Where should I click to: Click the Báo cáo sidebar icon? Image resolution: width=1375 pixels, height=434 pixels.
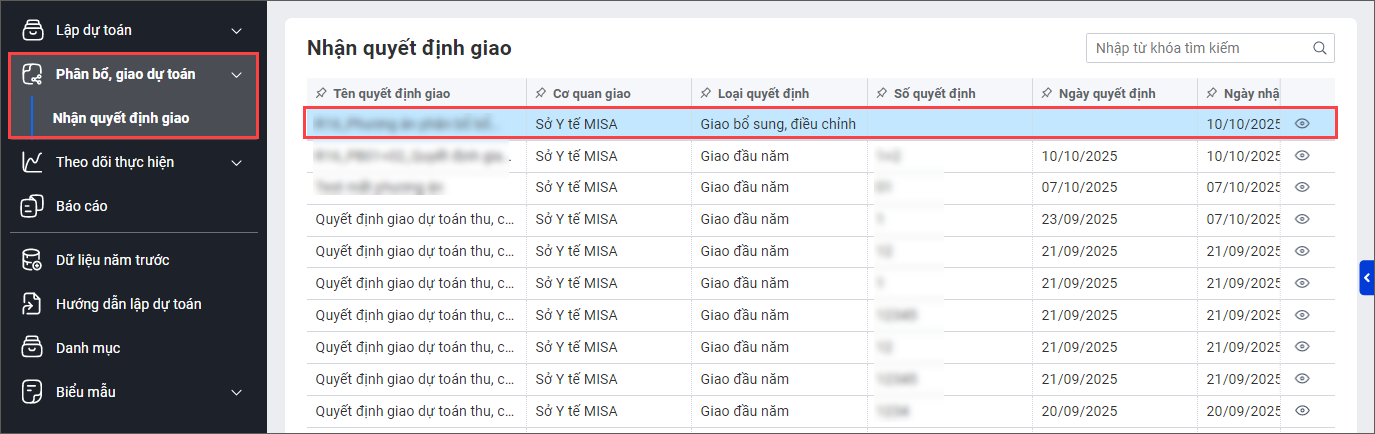(32, 206)
